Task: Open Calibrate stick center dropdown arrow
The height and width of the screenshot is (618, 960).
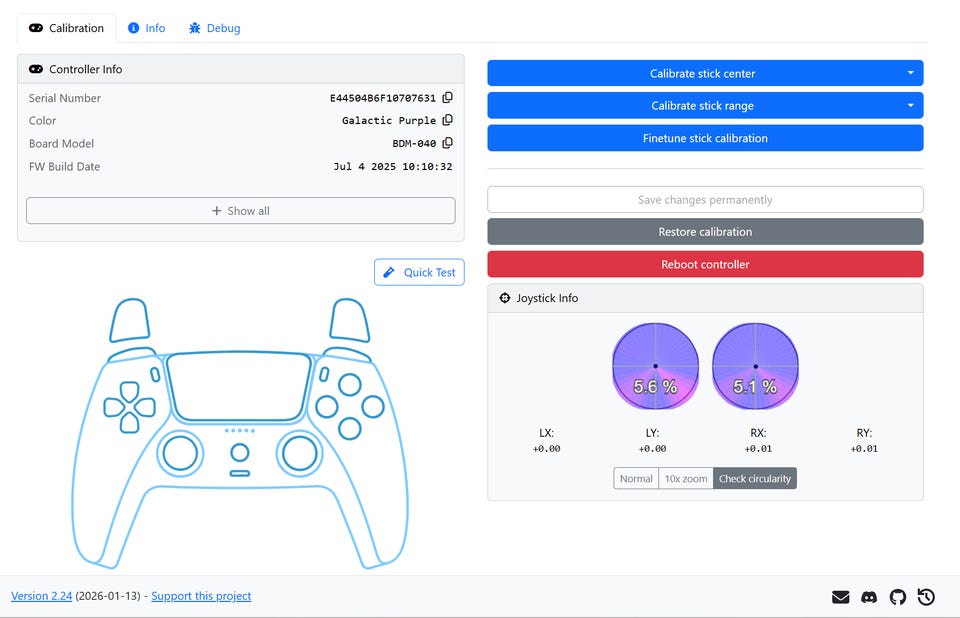Action: 910,73
